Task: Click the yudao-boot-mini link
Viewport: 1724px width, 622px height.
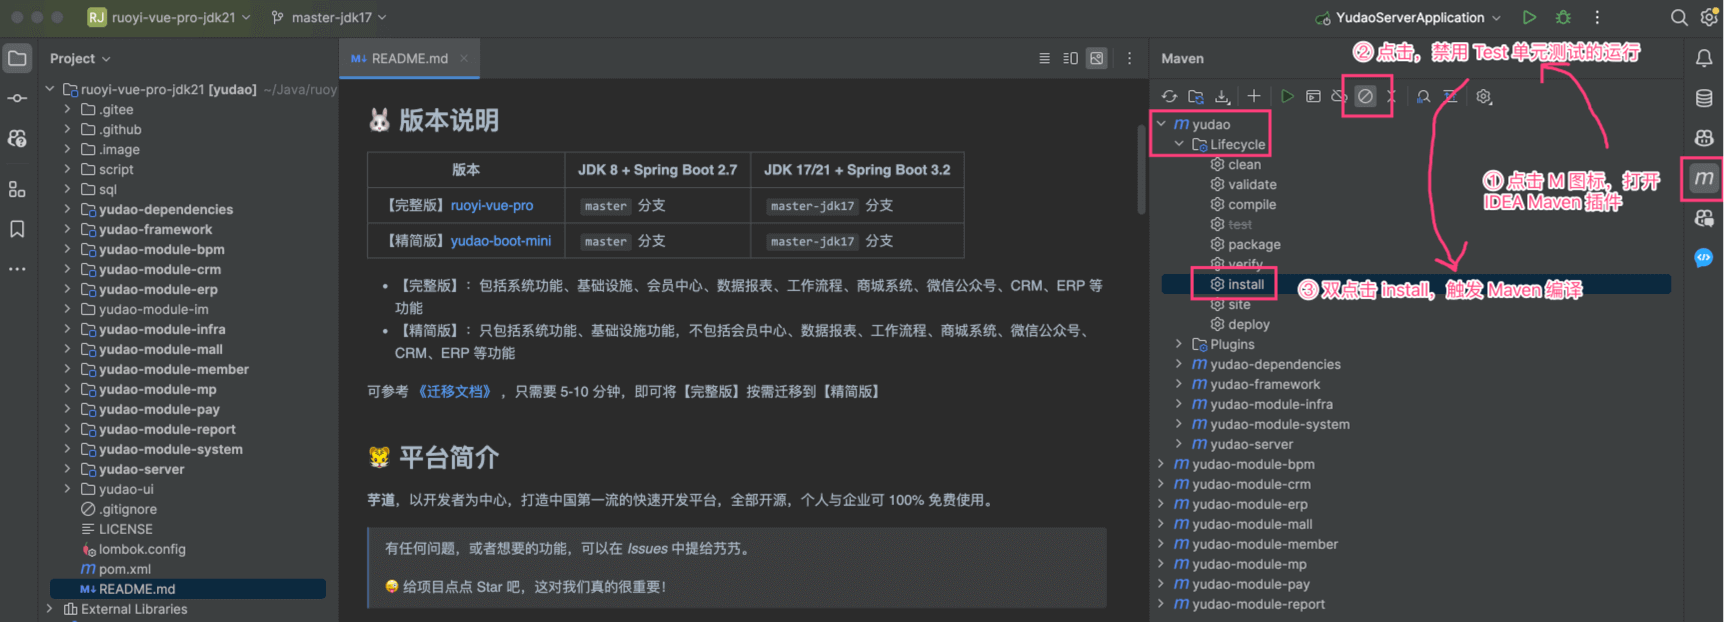Action: pyautogui.click(x=500, y=241)
